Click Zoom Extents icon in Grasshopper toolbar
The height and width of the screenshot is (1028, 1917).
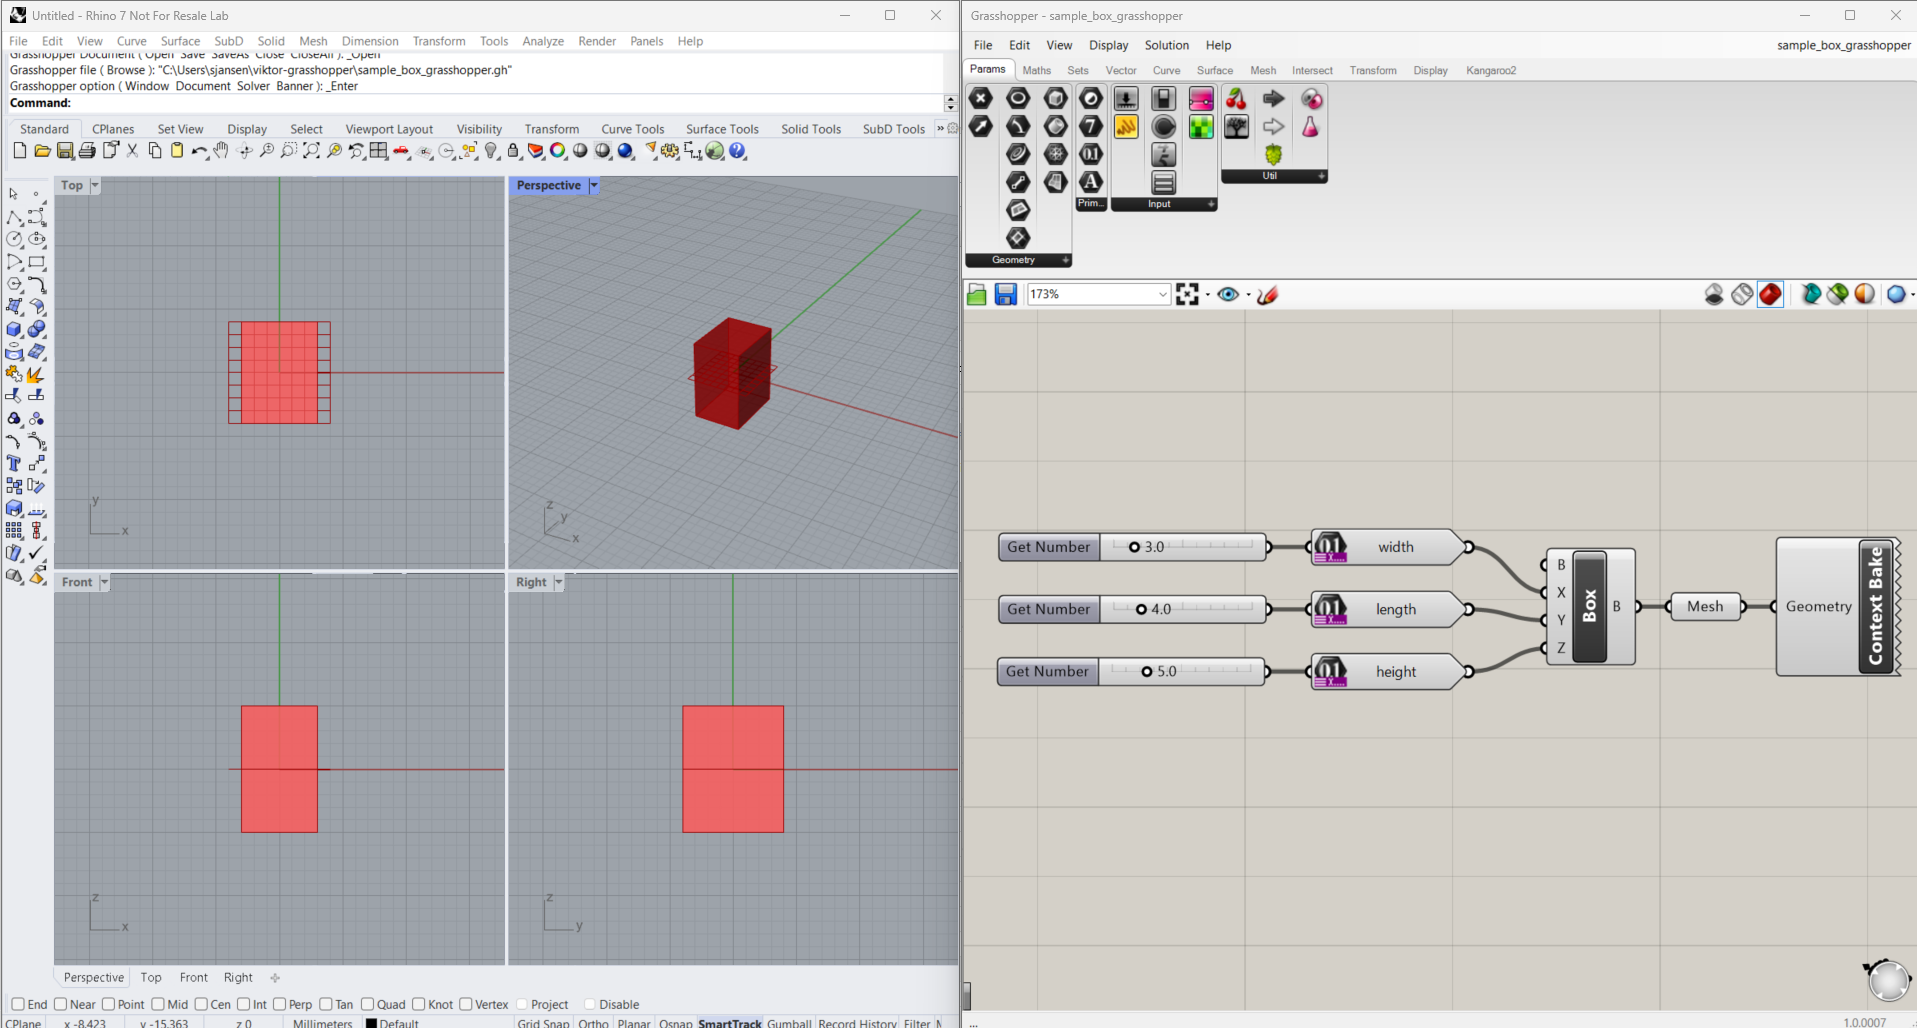pyautogui.click(x=1187, y=294)
